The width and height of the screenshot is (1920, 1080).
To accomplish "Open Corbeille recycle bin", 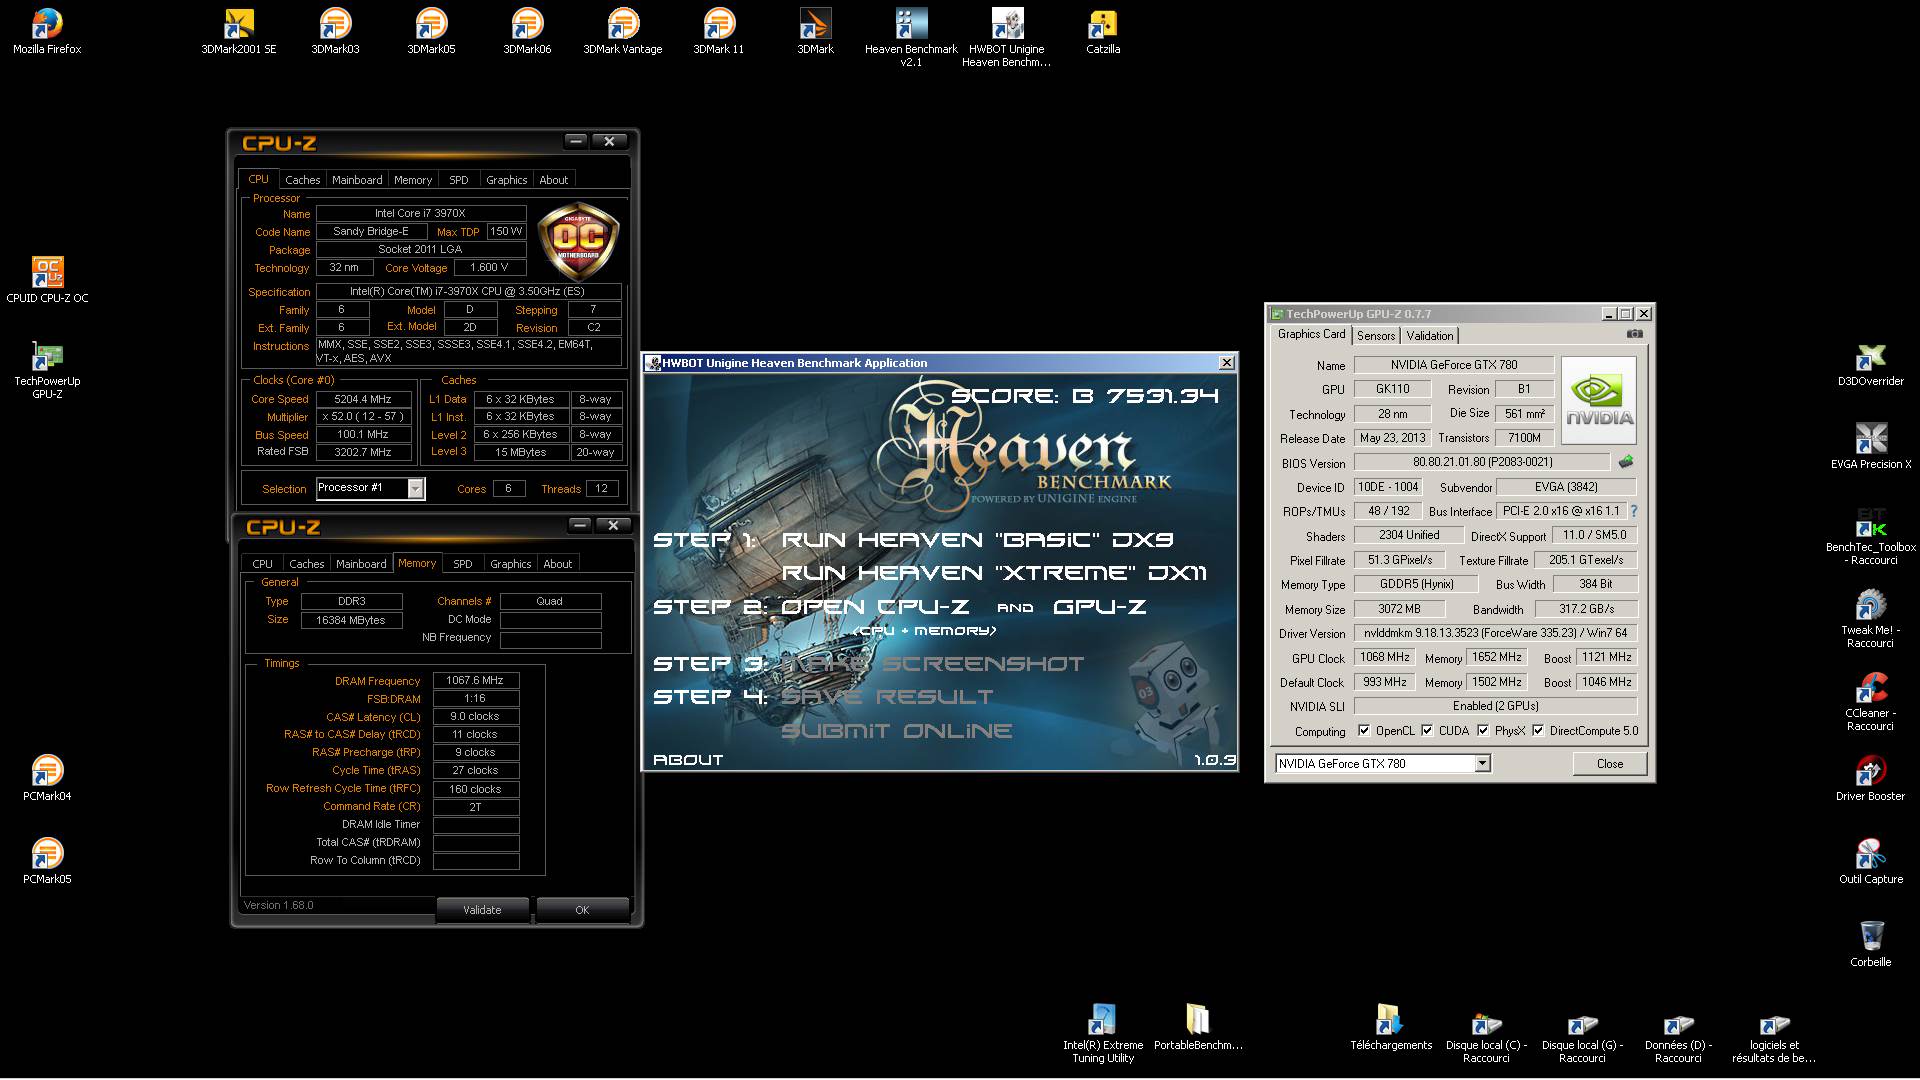I will pyautogui.click(x=1871, y=944).
